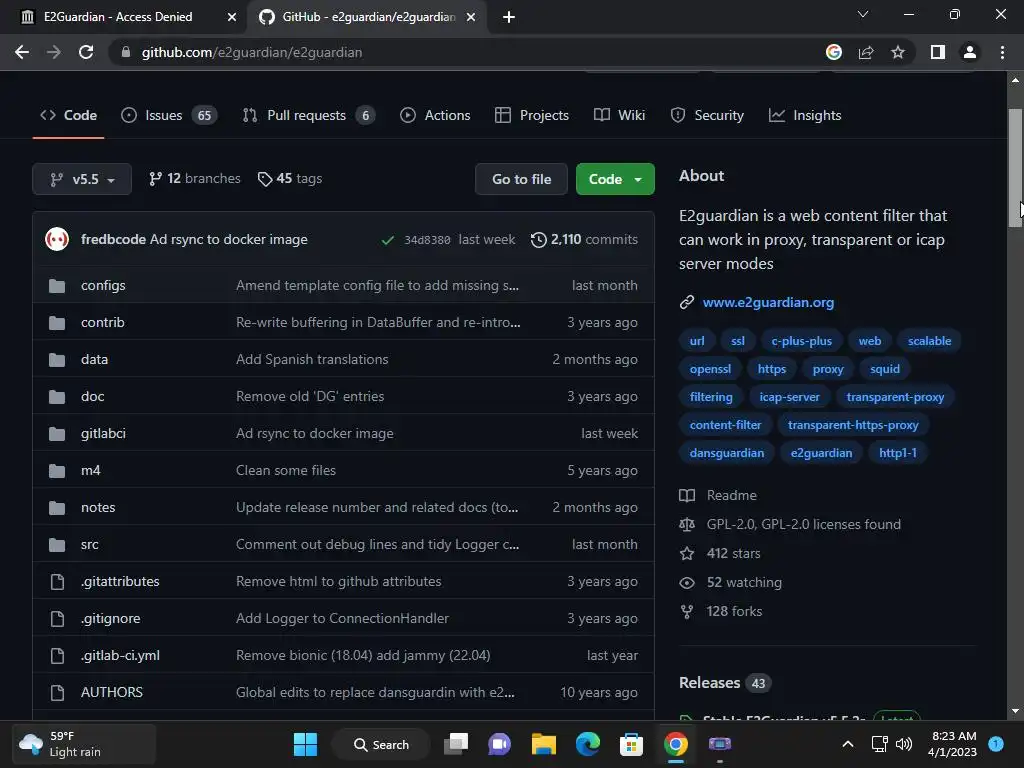Viewport: 1024px width, 768px height.
Task: Open the Pull requests tab
Action: [x=308, y=116]
